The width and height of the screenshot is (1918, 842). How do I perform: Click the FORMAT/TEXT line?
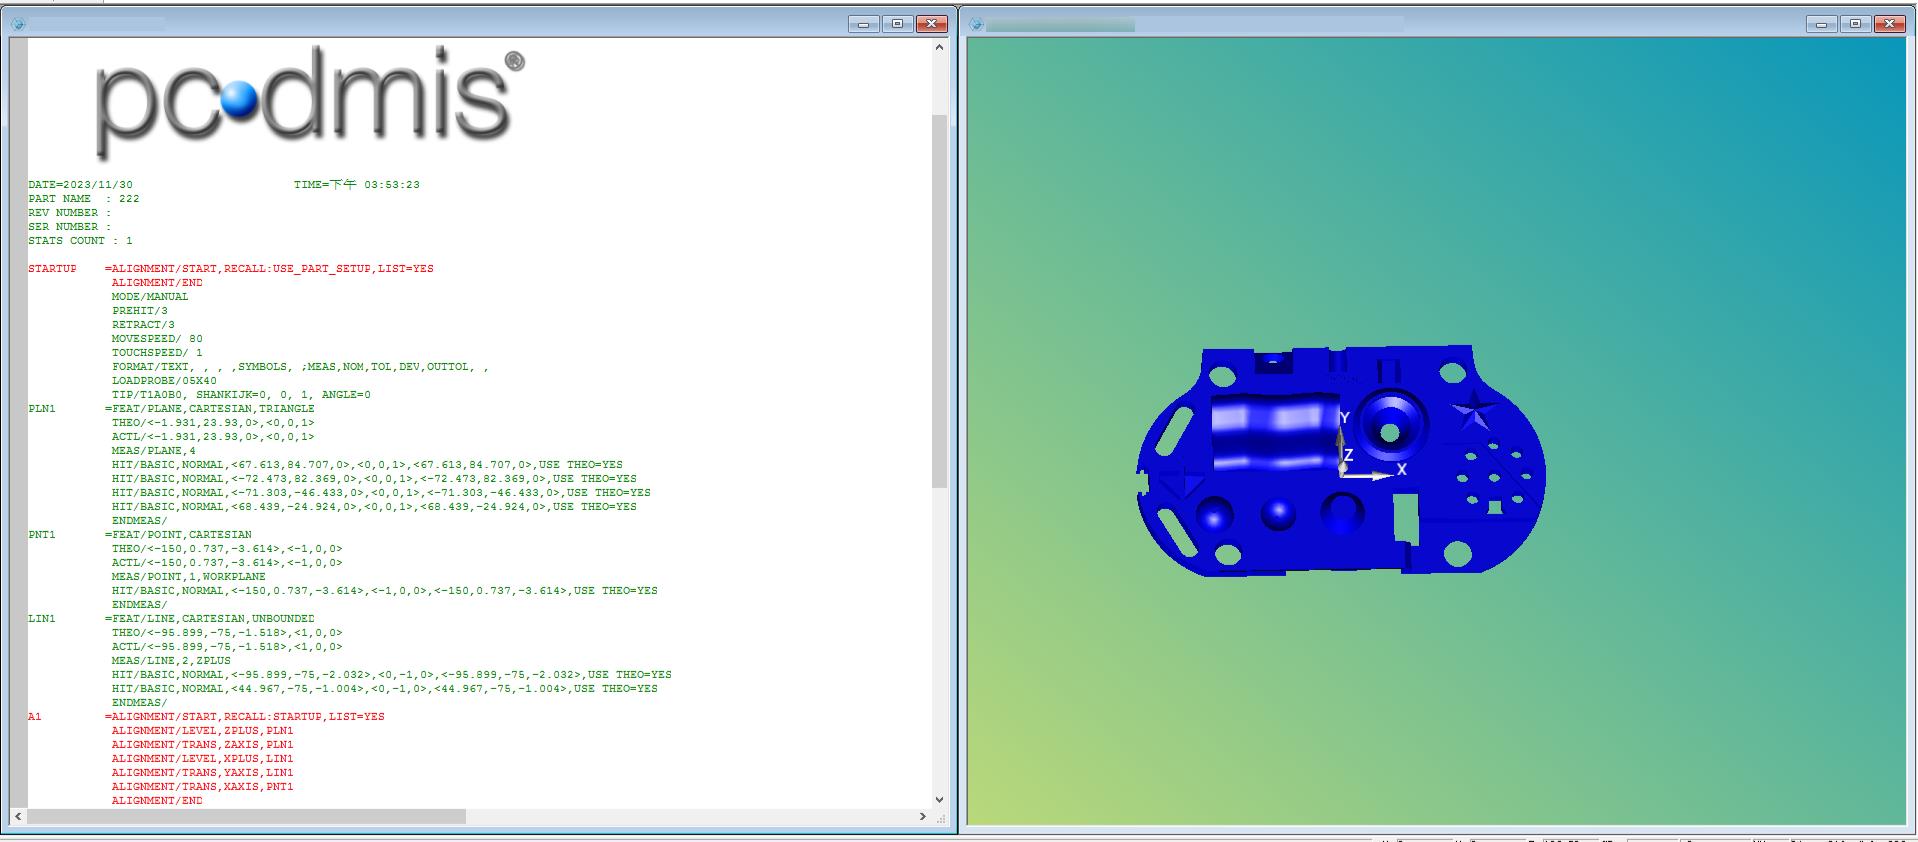(x=300, y=367)
